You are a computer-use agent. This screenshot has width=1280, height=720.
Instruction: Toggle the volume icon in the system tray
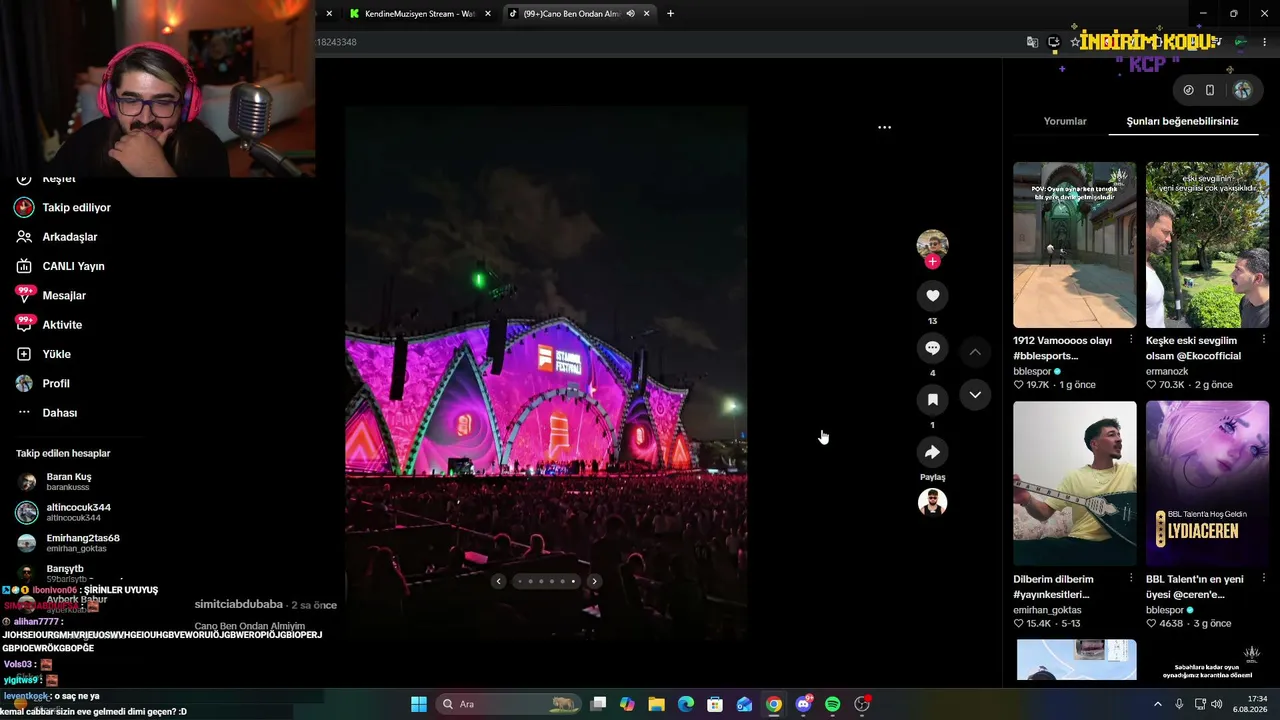[1217, 704]
